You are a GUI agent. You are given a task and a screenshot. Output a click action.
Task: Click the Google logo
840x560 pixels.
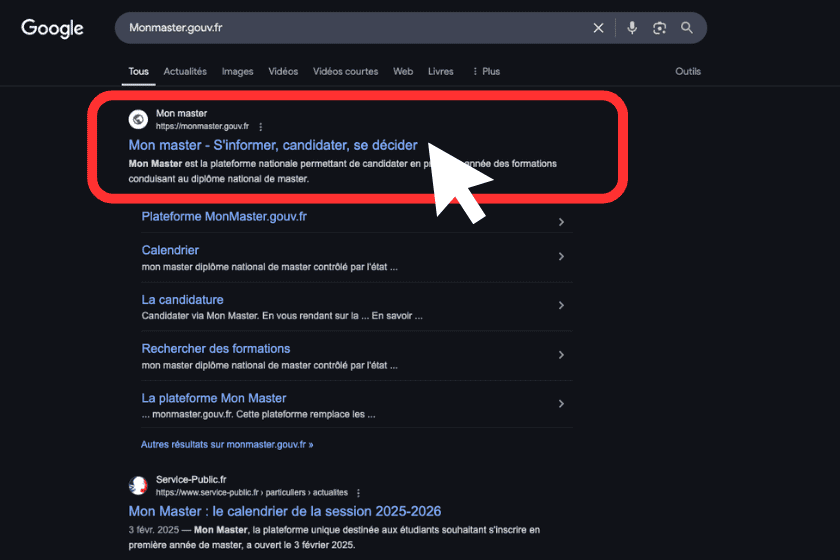(x=52, y=28)
